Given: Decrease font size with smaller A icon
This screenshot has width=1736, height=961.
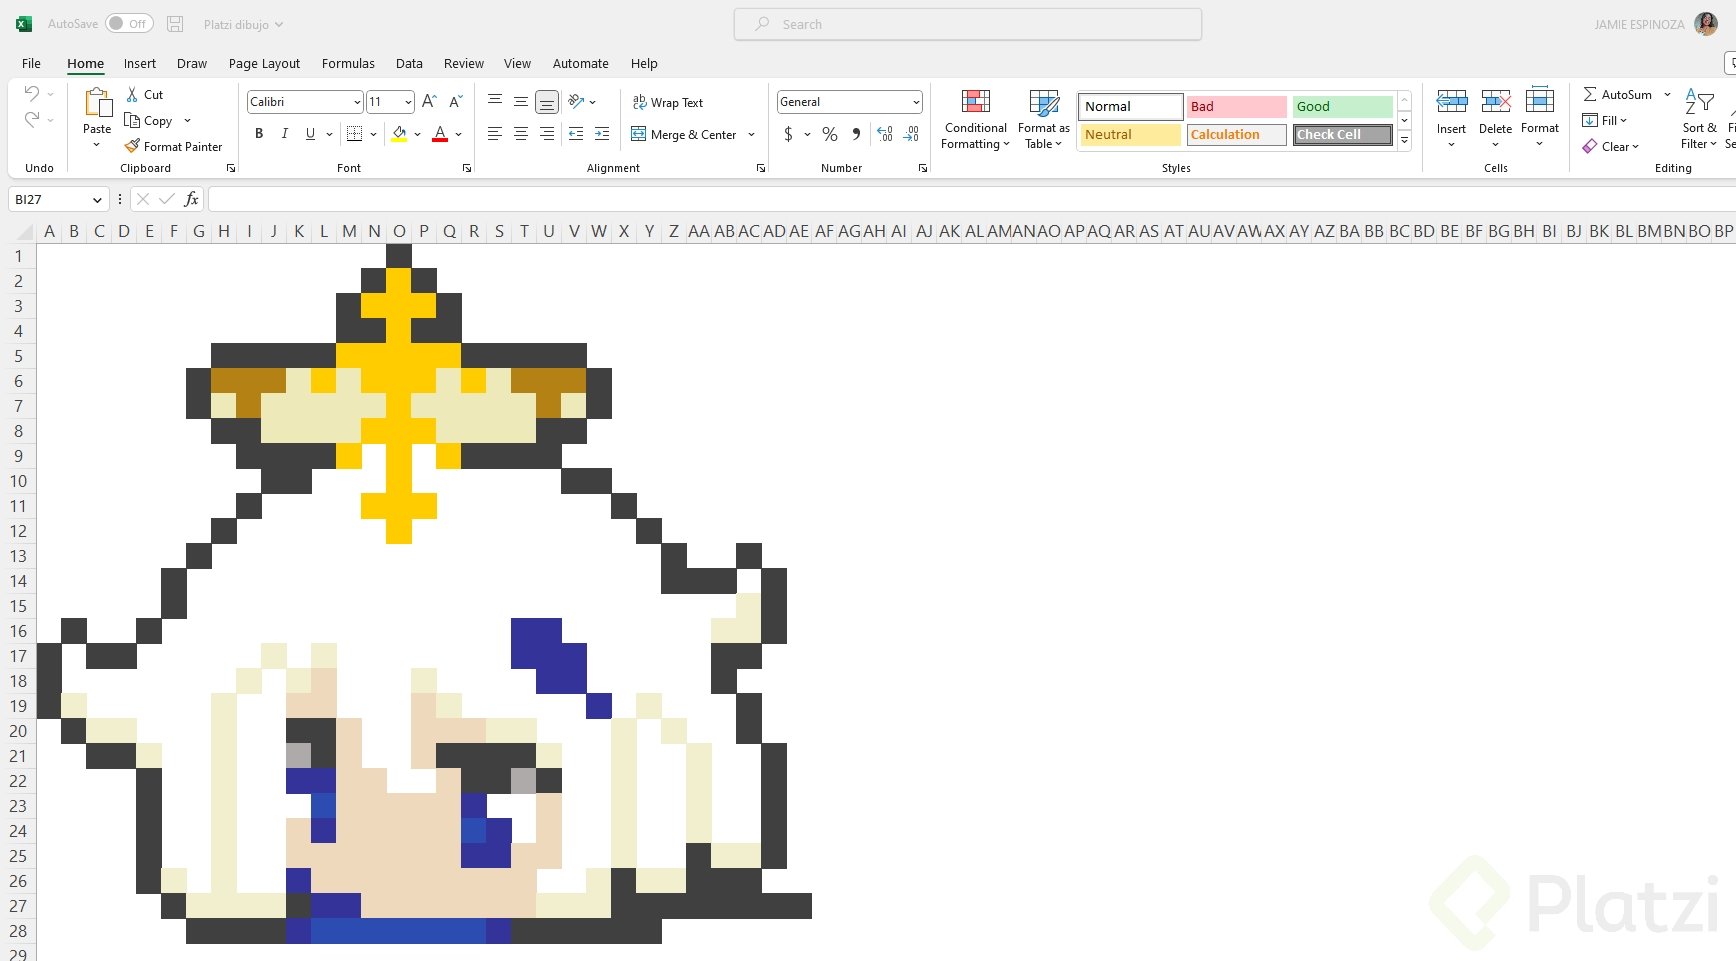Looking at the screenshot, I should [x=455, y=101].
